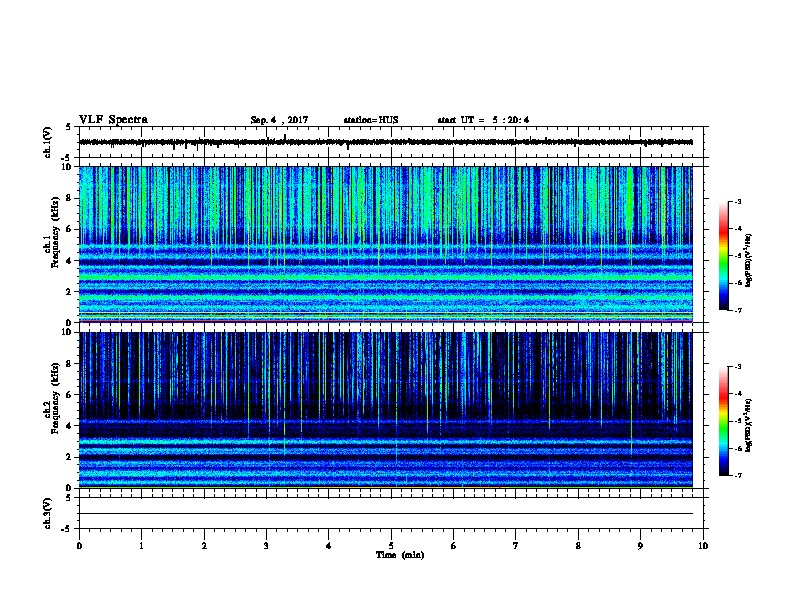Select the date text "Sep. 4 , 2017"
792x612 pixels.
point(279,120)
